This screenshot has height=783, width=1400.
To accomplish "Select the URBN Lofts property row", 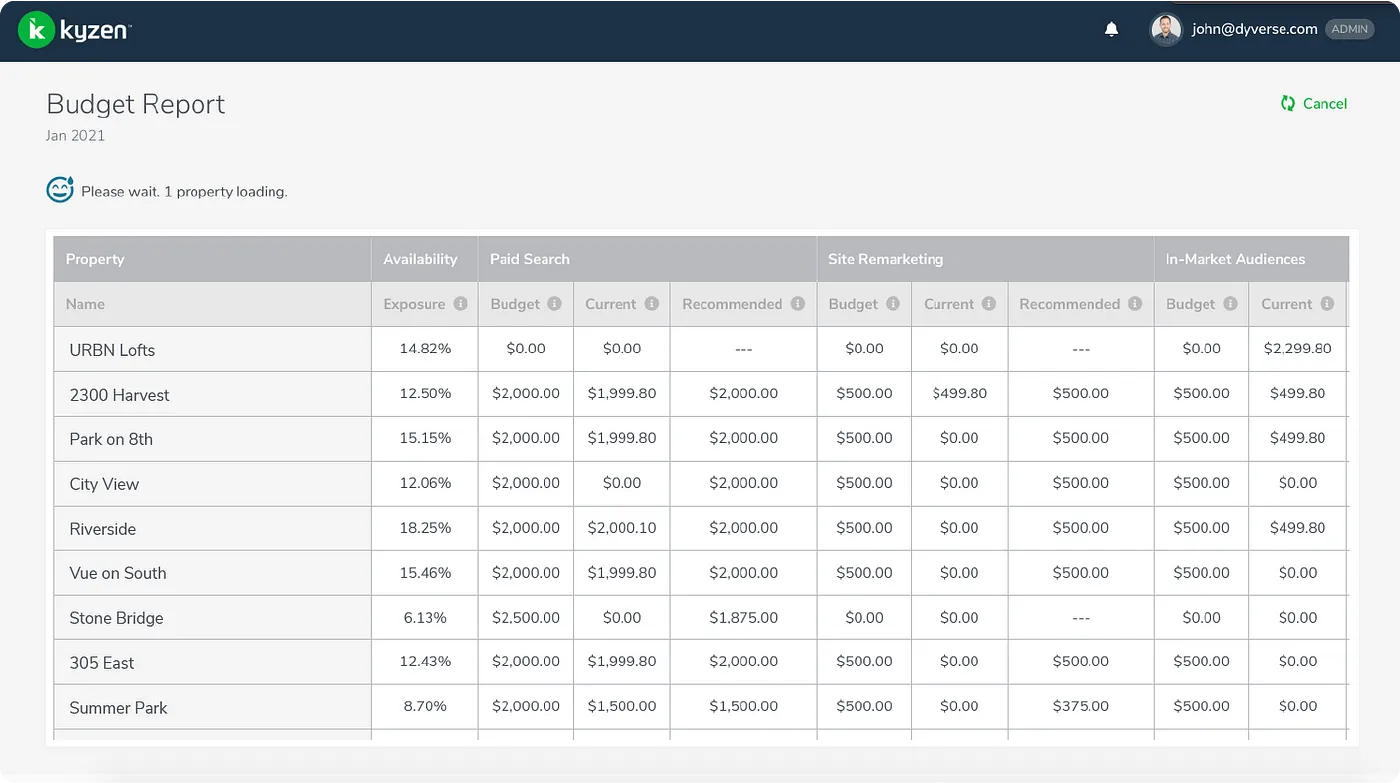I will pyautogui.click(x=112, y=350).
